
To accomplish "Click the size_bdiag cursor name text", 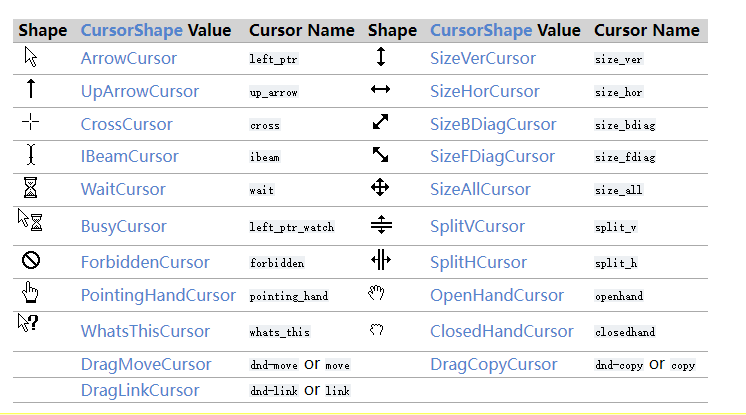I will pyautogui.click(x=625, y=125).
